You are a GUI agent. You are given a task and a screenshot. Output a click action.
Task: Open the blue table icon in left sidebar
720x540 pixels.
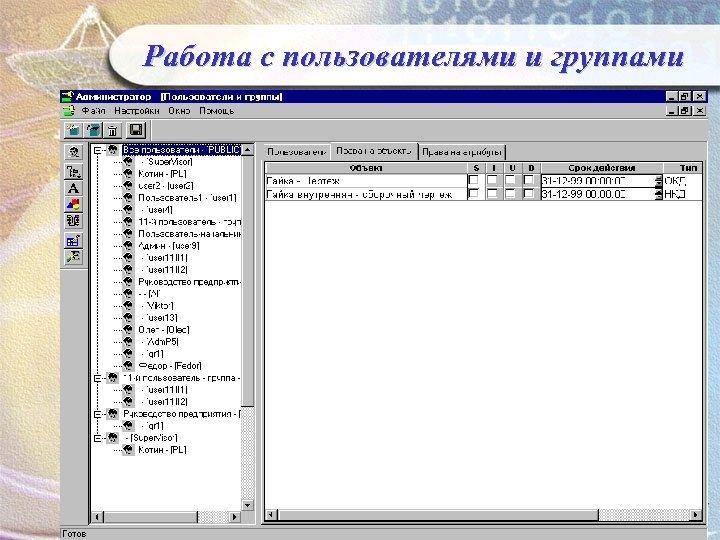tap(73, 241)
